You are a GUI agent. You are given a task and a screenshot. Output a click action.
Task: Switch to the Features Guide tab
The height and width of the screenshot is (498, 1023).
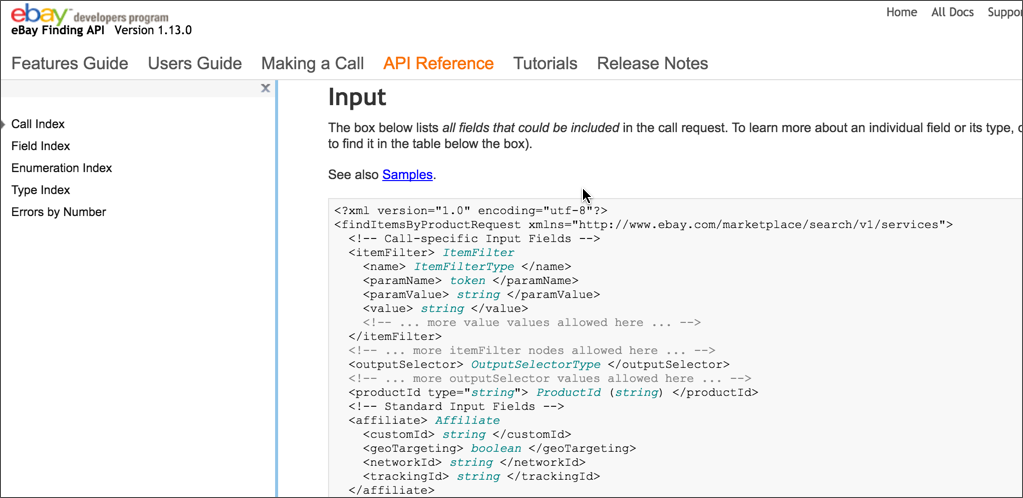pyautogui.click(x=70, y=63)
